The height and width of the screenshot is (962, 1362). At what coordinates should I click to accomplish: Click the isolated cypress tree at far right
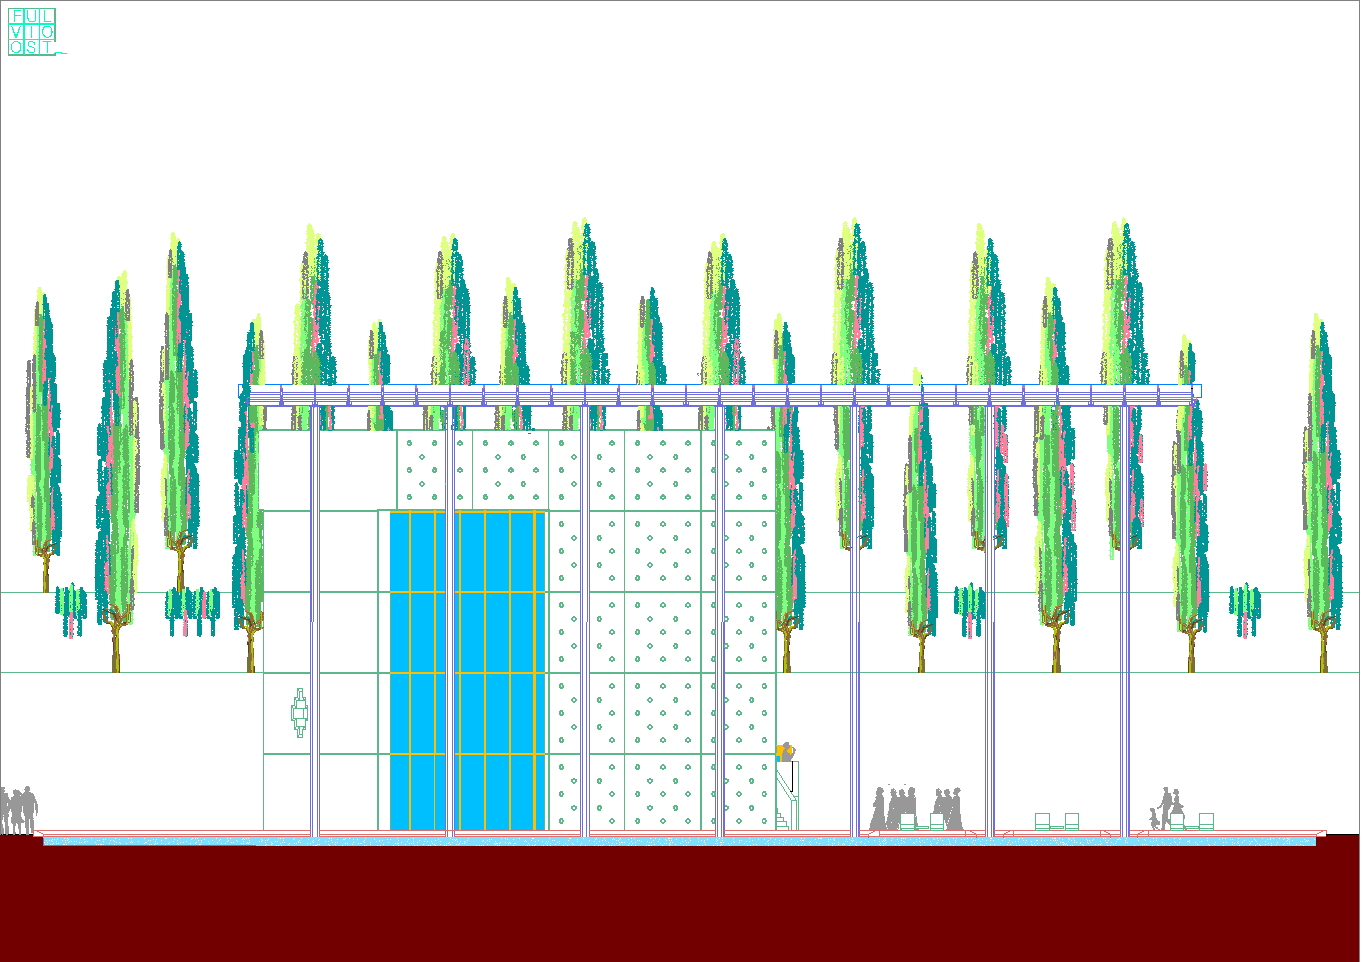click(x=1321, y=480)
